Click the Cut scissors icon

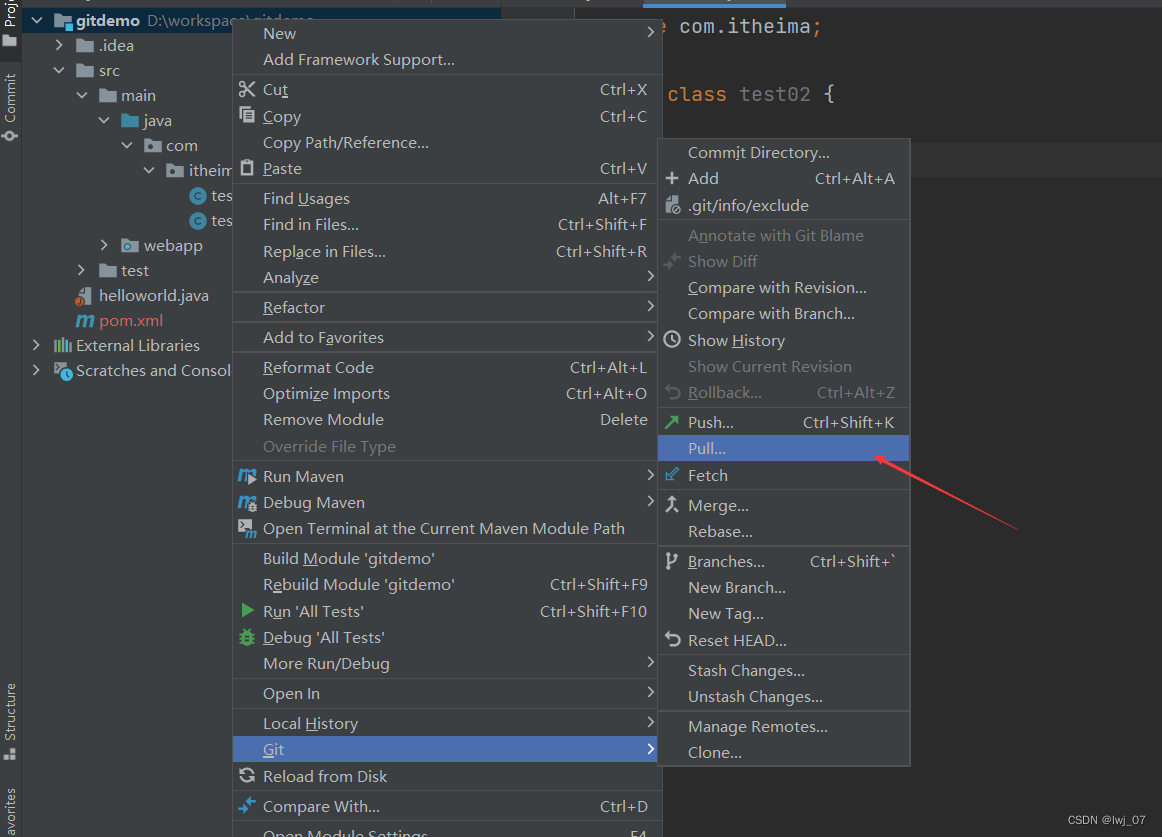(x=247, y=90)
